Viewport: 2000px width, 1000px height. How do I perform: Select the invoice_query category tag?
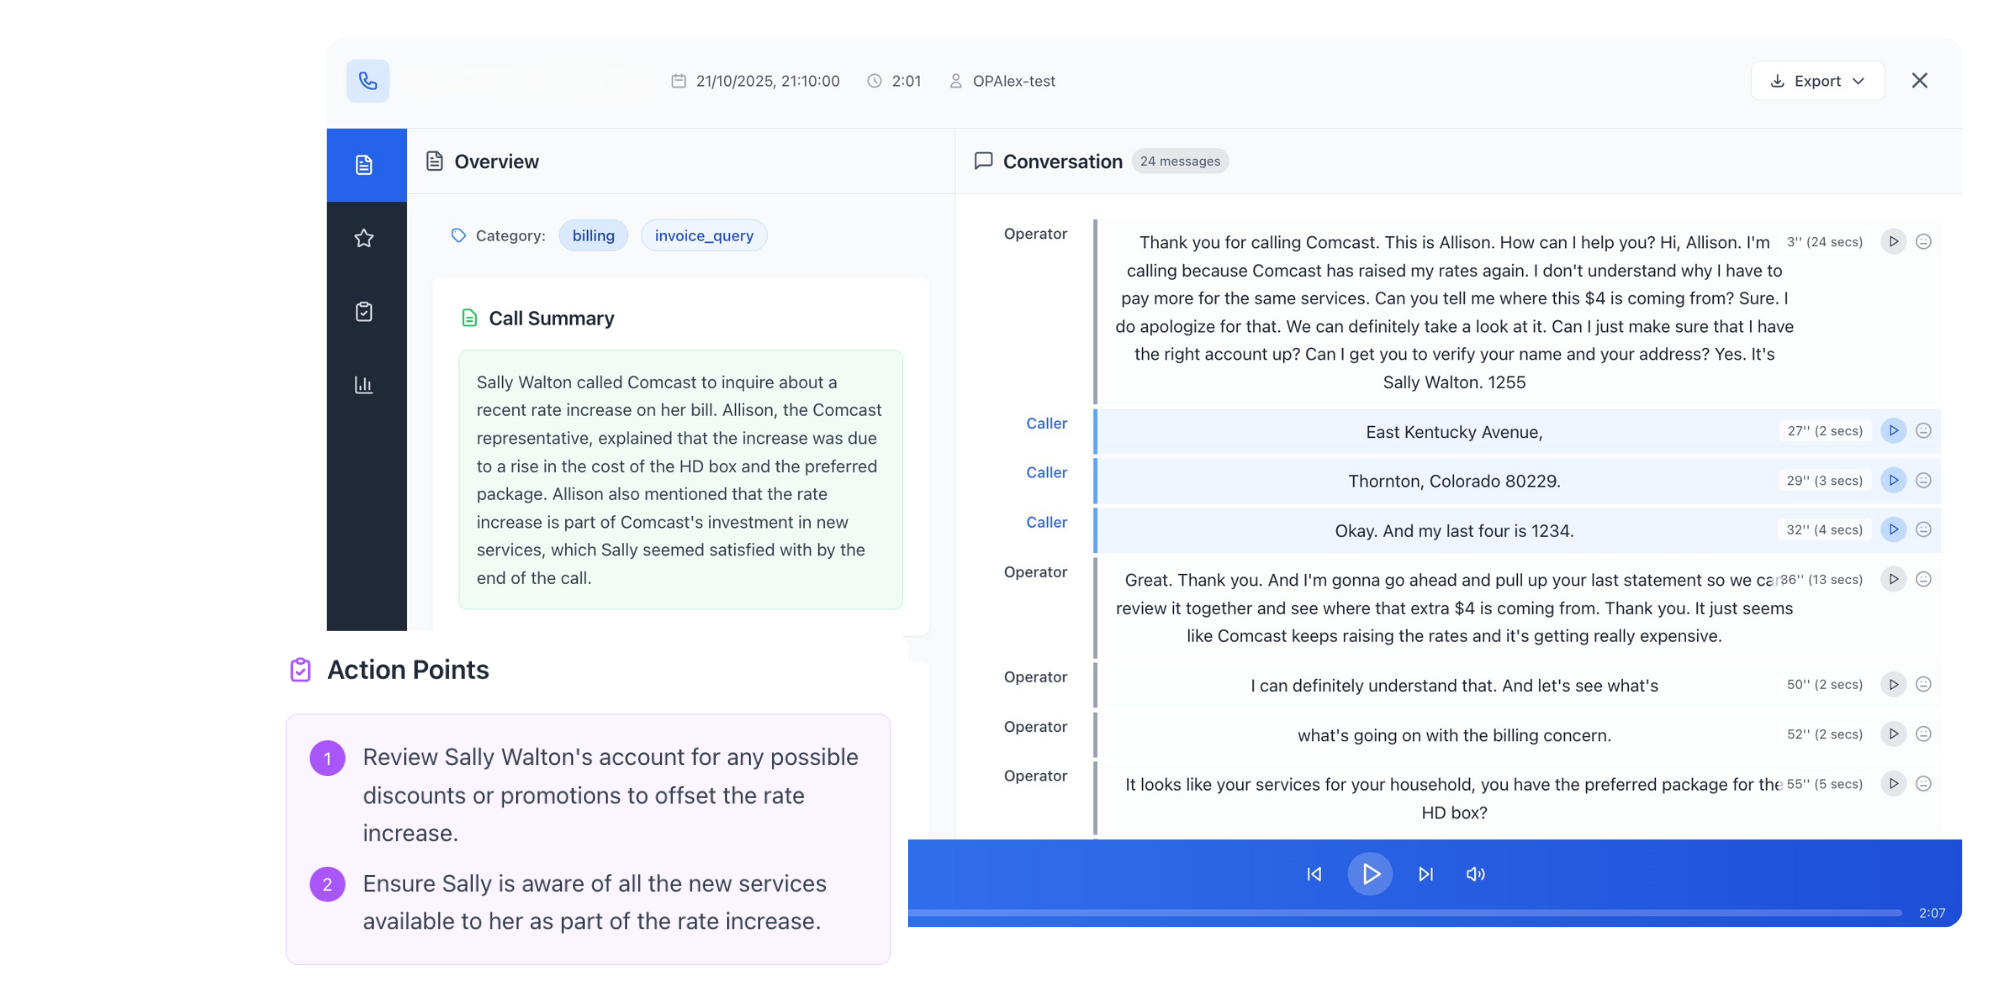coord(704,236)
